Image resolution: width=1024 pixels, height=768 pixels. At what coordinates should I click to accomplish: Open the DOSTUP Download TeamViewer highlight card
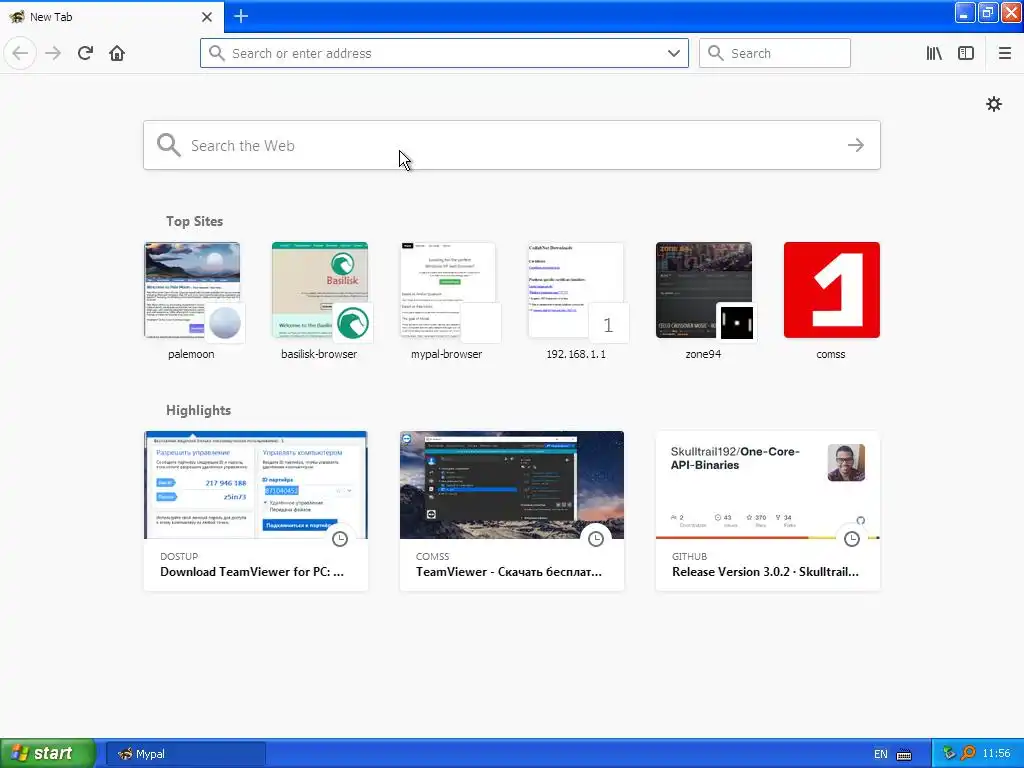click(256, 511)
